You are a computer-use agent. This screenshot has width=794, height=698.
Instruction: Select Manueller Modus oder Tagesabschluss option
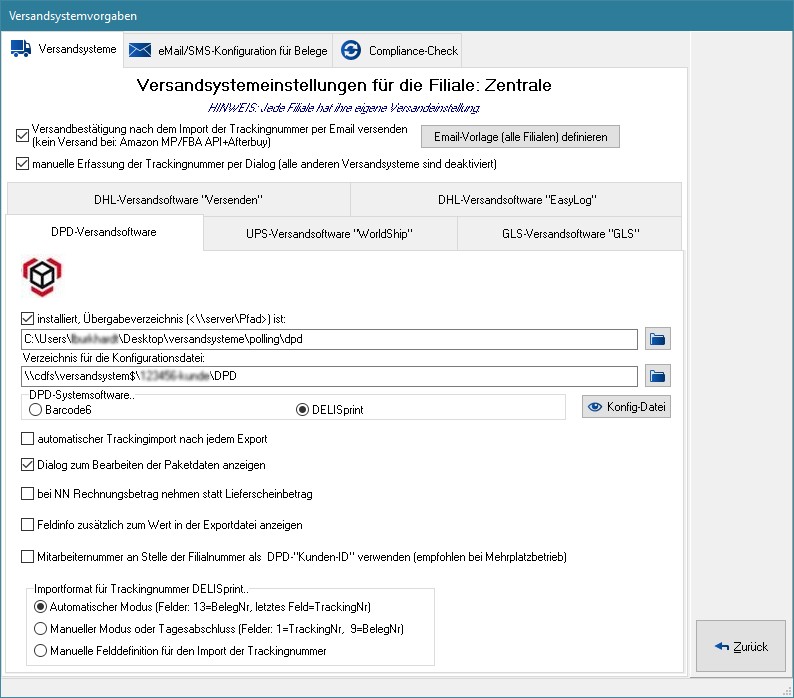[x=41, y=629]
